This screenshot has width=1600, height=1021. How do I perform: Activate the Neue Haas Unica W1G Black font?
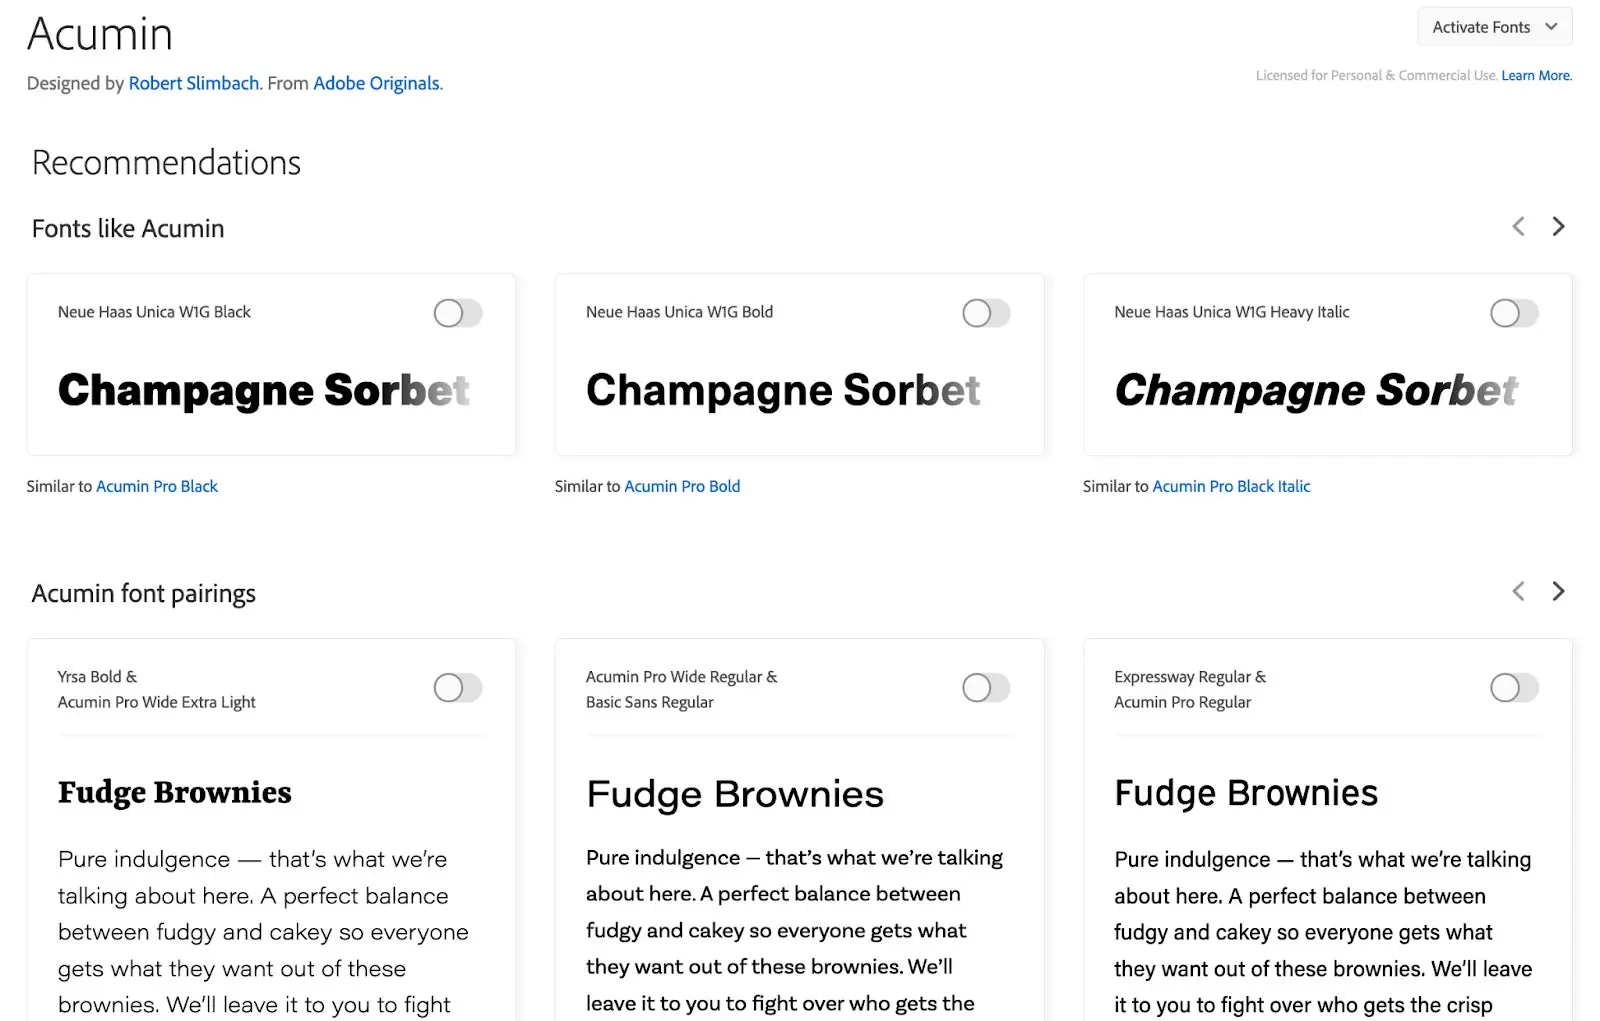point(457,313)
